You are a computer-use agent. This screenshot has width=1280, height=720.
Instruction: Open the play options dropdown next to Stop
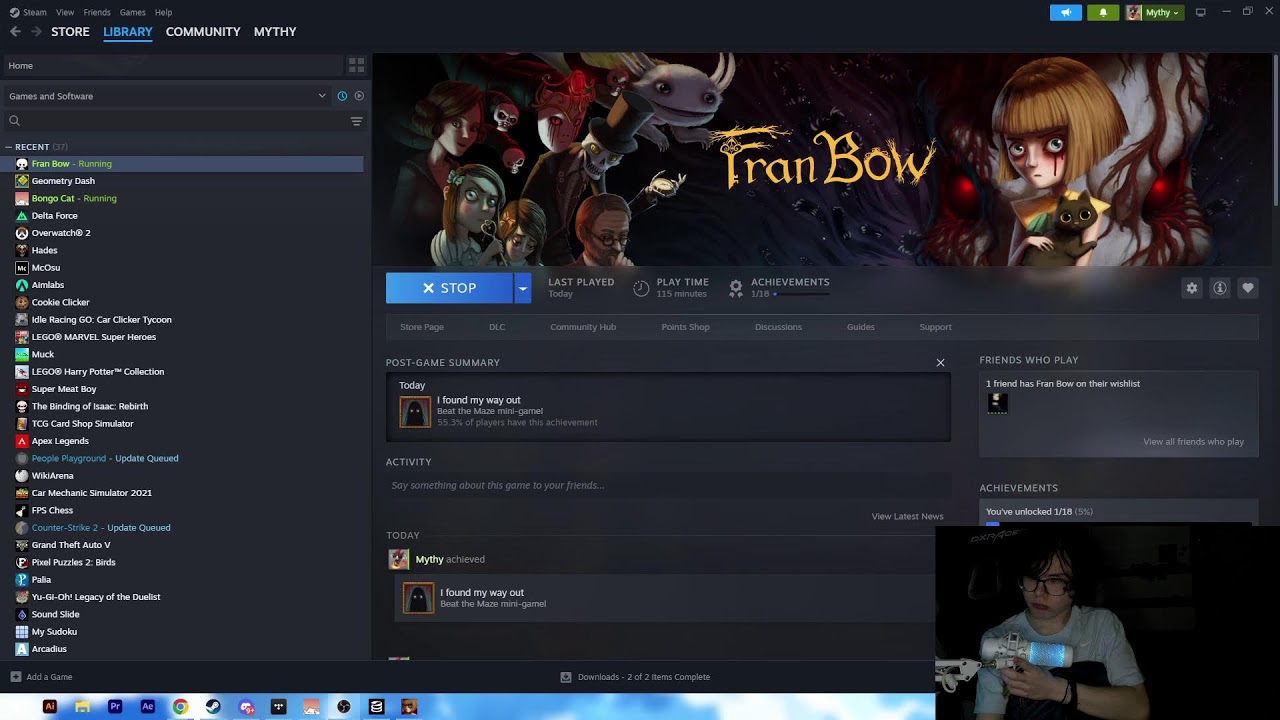tap(522, 288)
